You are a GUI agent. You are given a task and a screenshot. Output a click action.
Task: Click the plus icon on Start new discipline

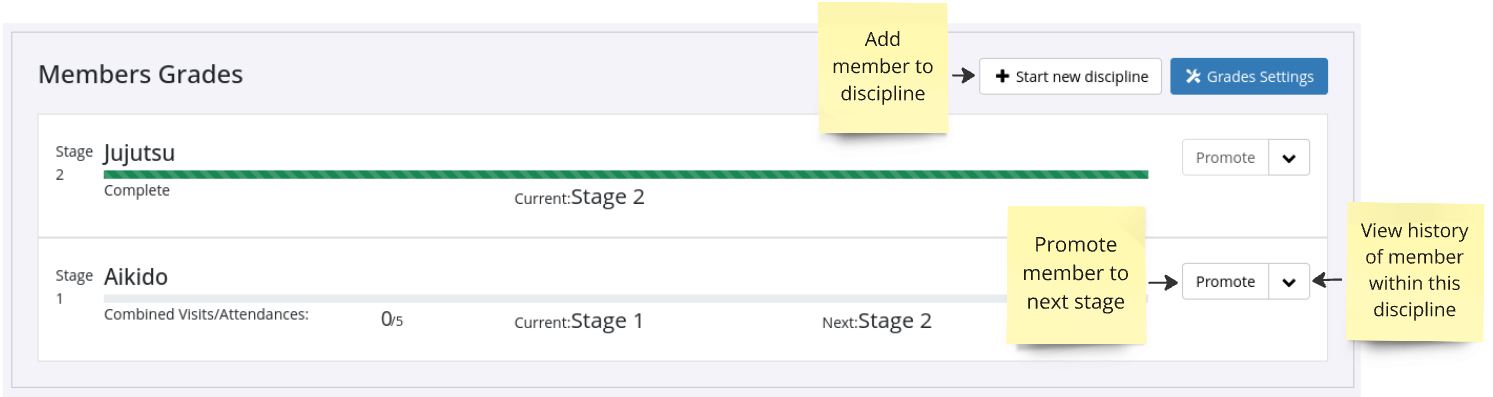point(1002,77)
